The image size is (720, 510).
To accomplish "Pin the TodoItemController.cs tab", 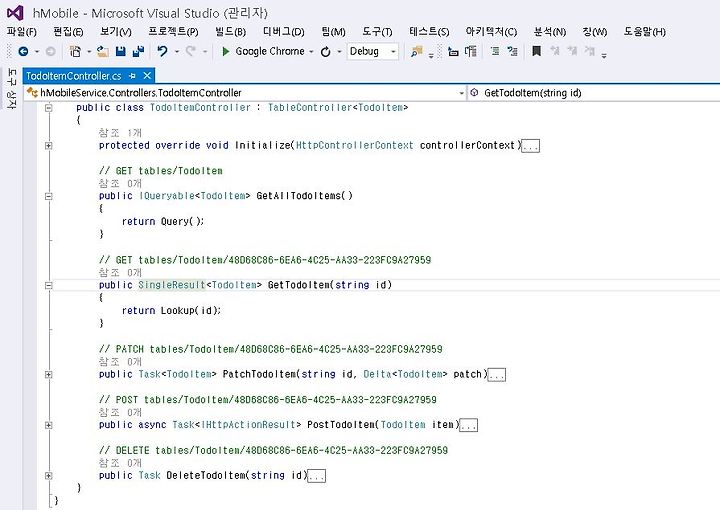I will click(133, 76).
